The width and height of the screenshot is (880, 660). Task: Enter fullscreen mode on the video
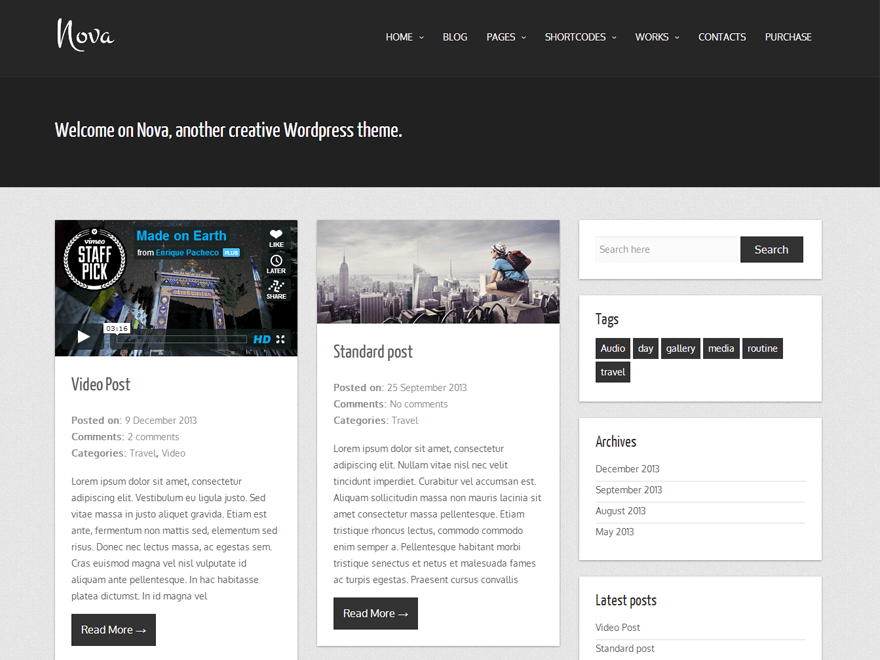pyautogui.click(x=281, y=339)
